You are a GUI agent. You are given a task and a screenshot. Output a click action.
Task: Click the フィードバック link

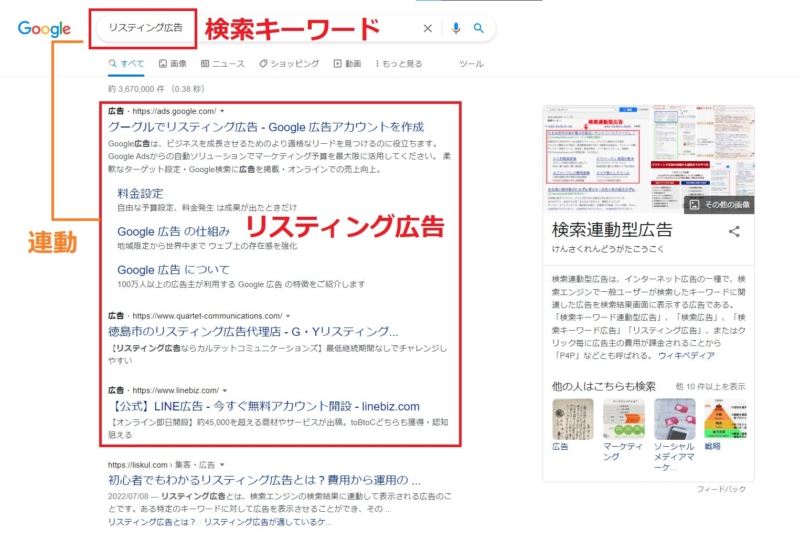pos(721,489)
